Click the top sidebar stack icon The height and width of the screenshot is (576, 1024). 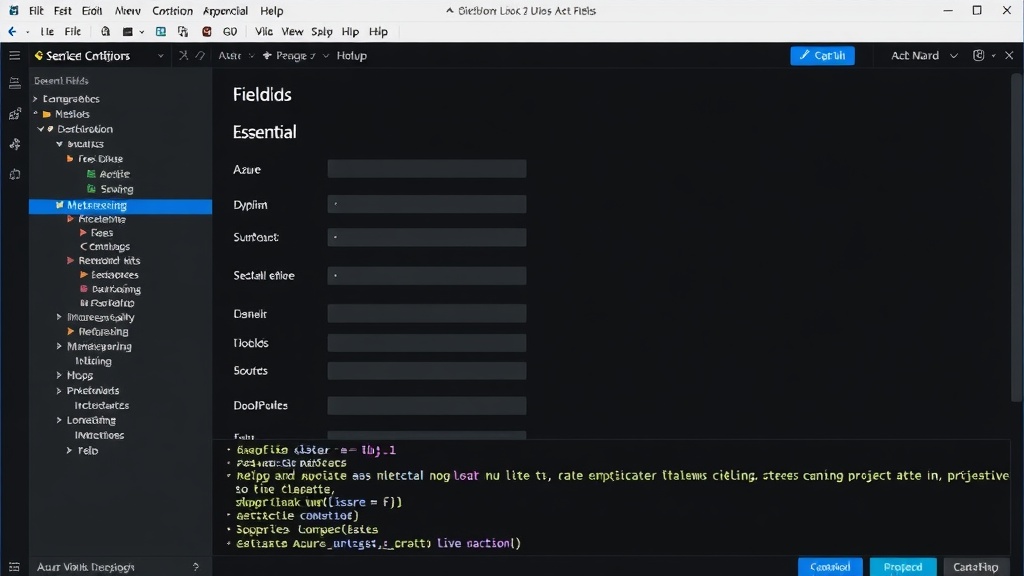pyautogui.click(x=14, y=83)
